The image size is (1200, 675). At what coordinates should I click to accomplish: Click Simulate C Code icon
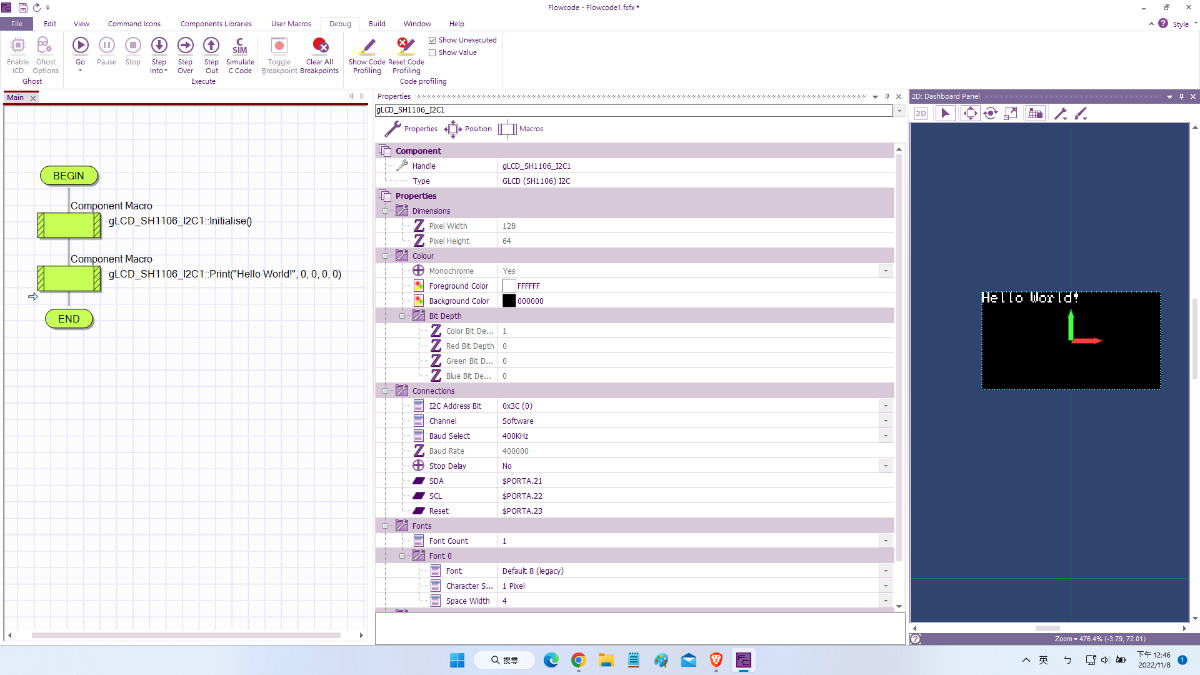tap(240, 45)
